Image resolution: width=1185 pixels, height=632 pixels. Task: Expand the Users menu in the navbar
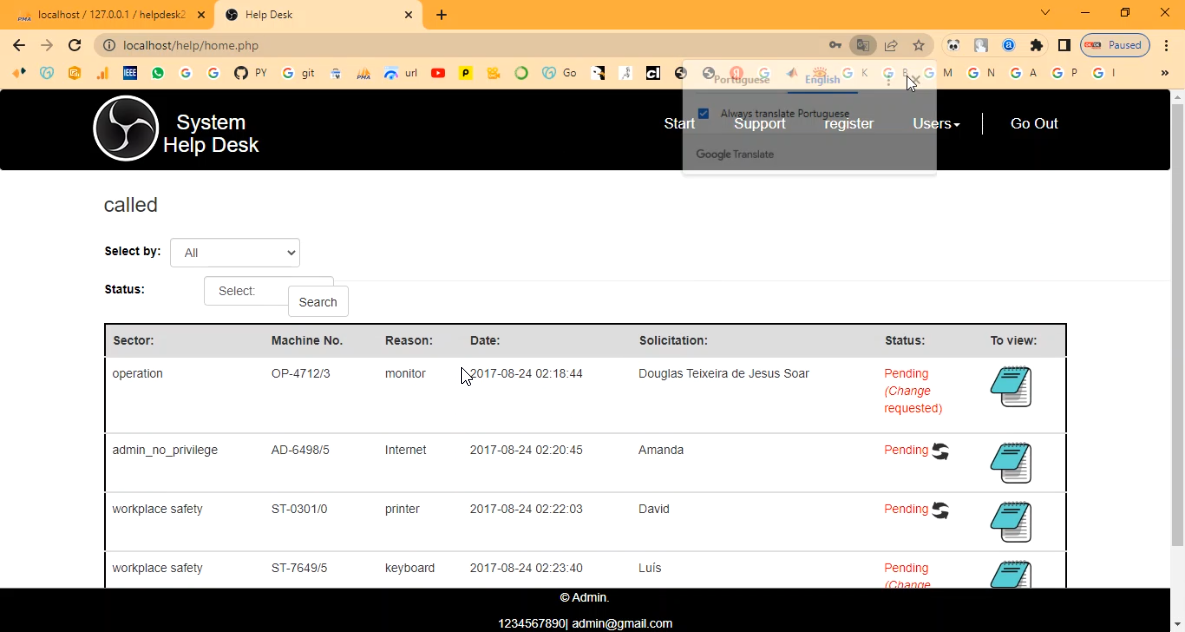click(936, 124)
